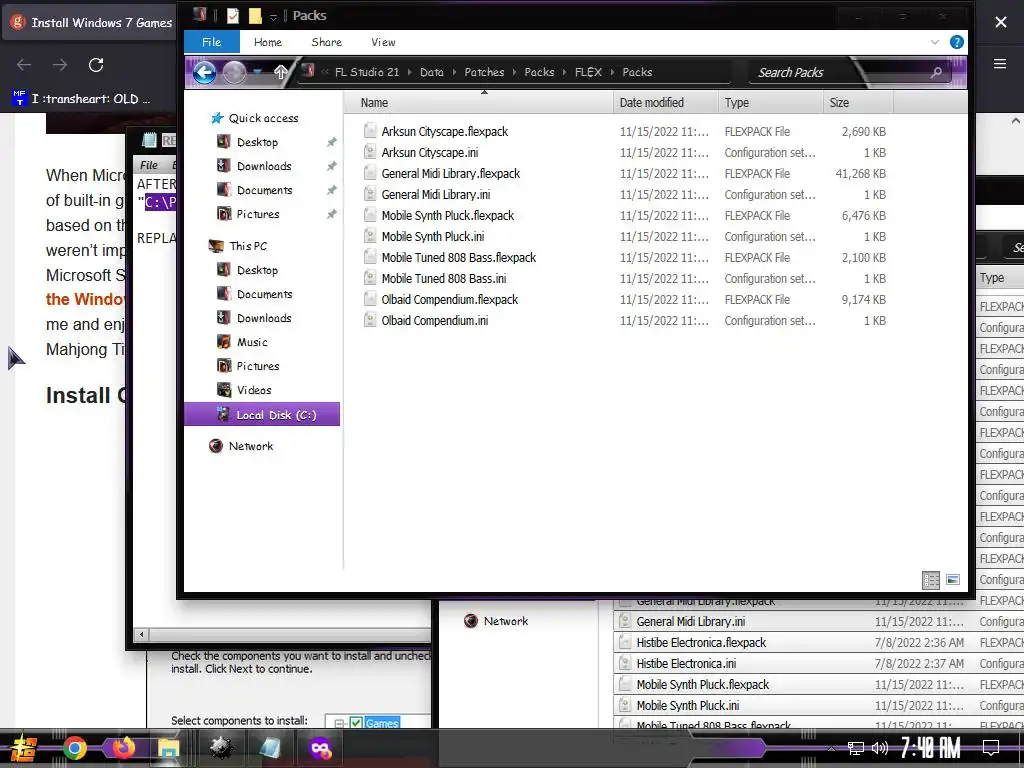Open Pictures under Quick access
Viewport: 1024px width, 768px height.
(x=257, y=214)
